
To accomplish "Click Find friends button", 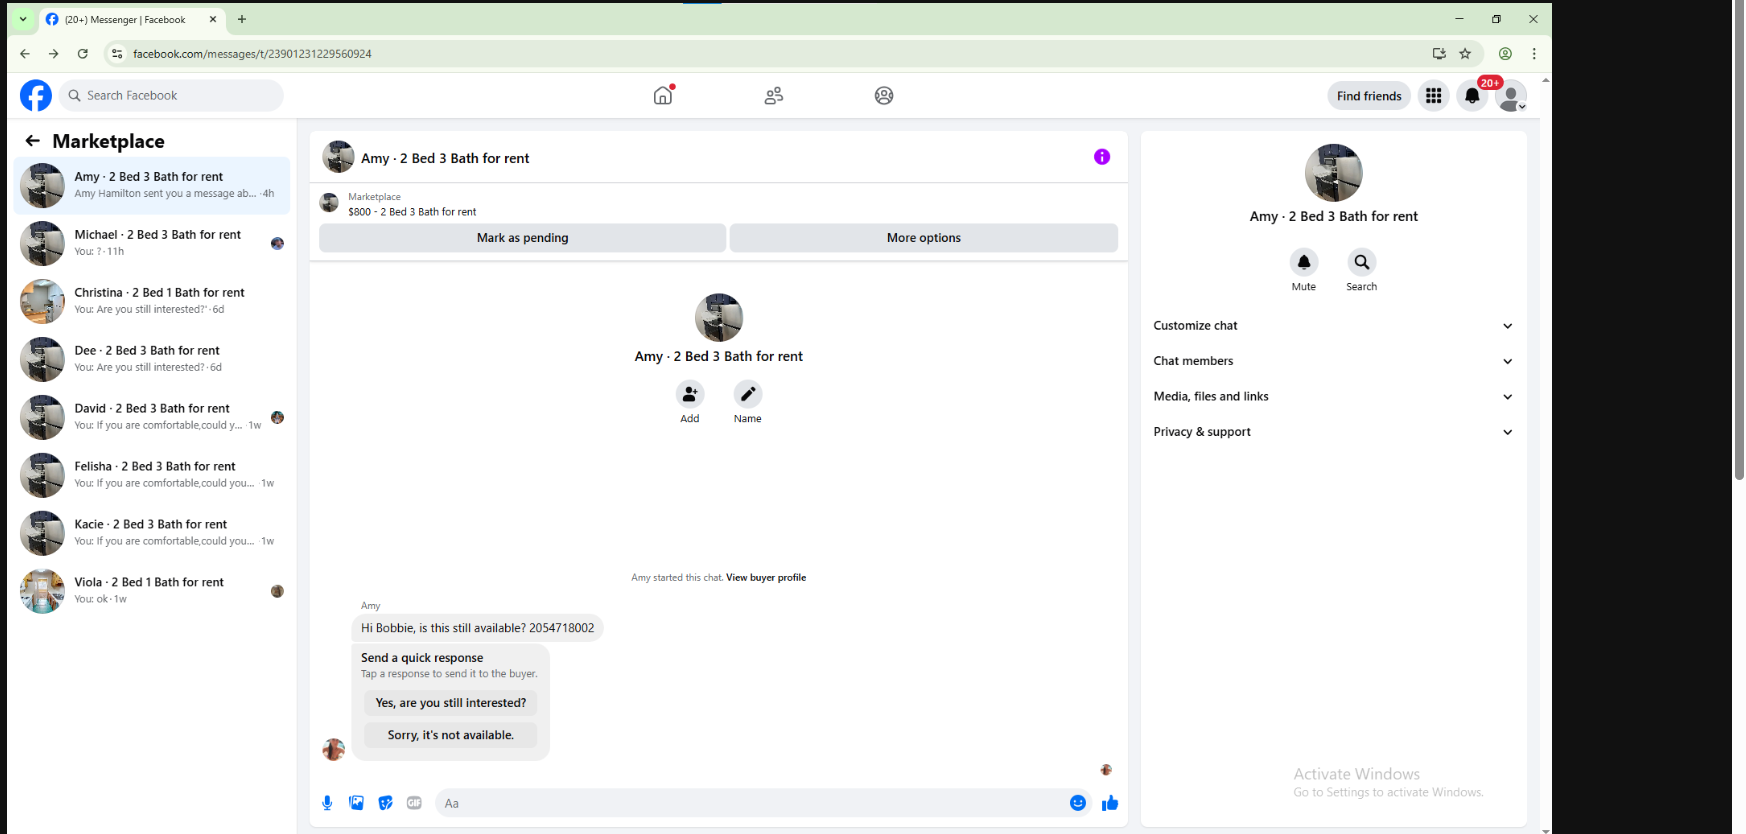I will 1369,96.
